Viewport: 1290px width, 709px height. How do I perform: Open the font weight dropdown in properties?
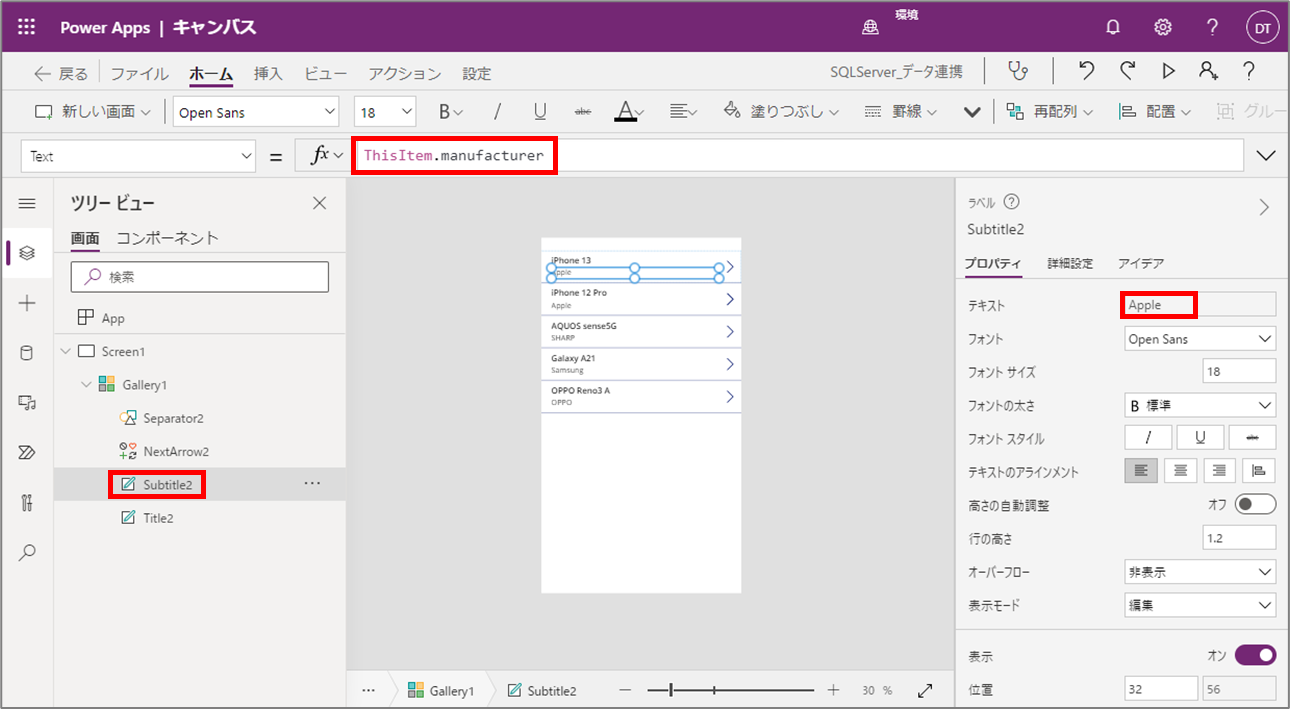pyautogui.click(x=1200, y=405)
